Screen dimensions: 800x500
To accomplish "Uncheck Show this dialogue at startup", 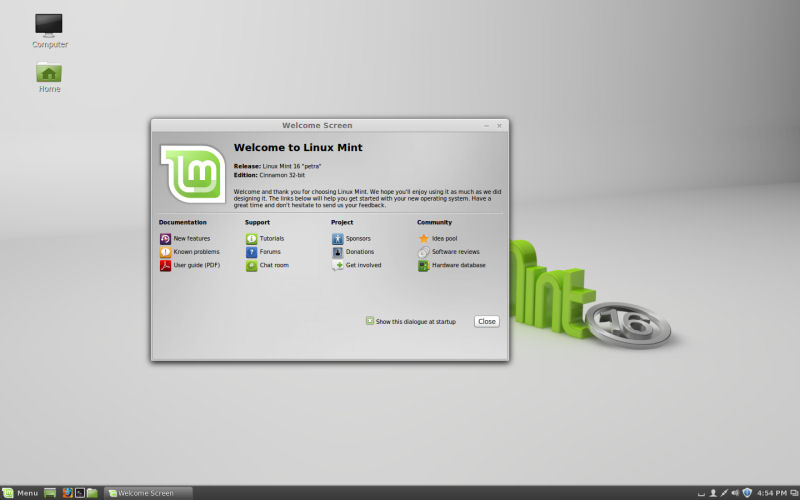I will (370, 321).
